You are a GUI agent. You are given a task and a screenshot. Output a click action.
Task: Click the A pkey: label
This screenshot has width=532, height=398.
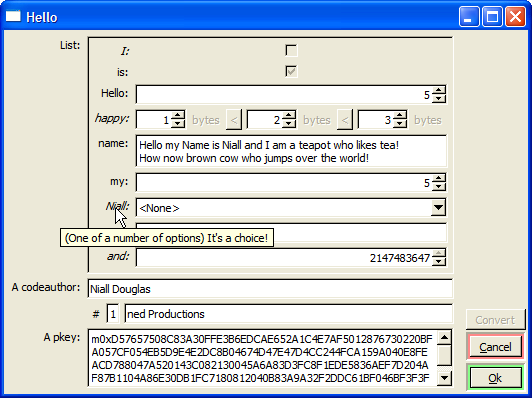tap(62, 337)
